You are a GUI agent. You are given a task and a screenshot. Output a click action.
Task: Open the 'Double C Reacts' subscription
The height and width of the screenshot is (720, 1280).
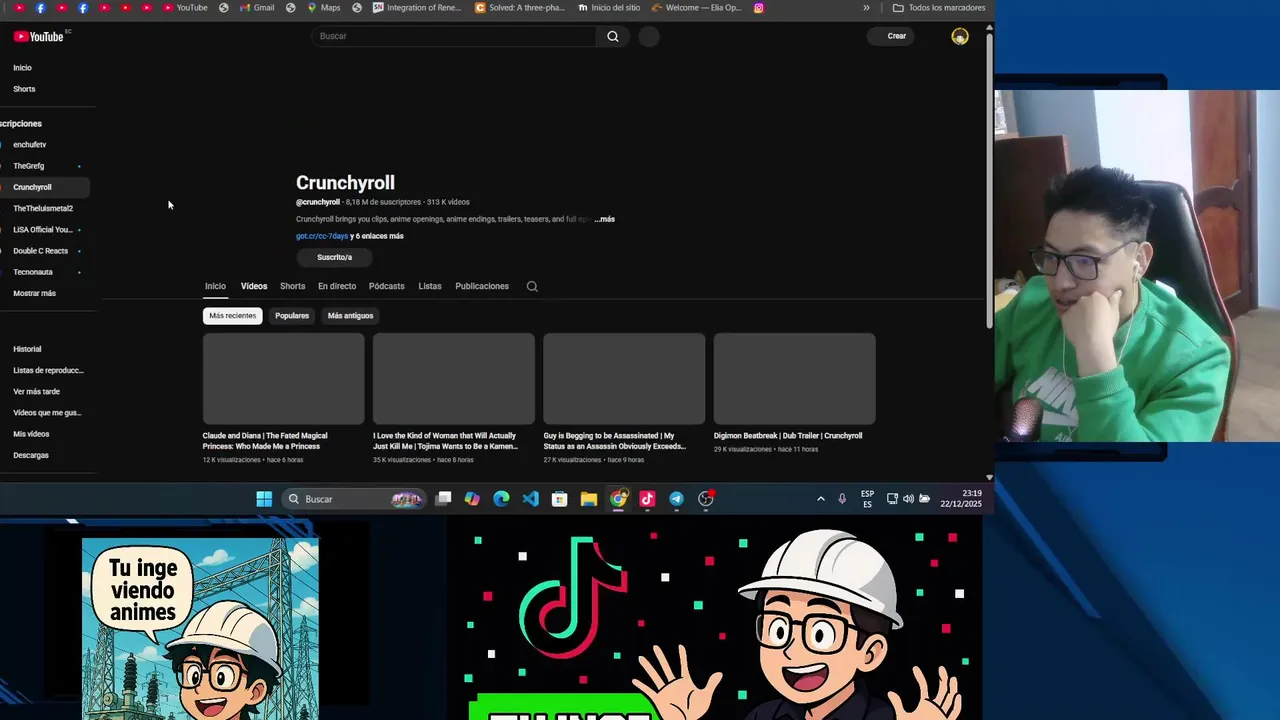(40, 251)
